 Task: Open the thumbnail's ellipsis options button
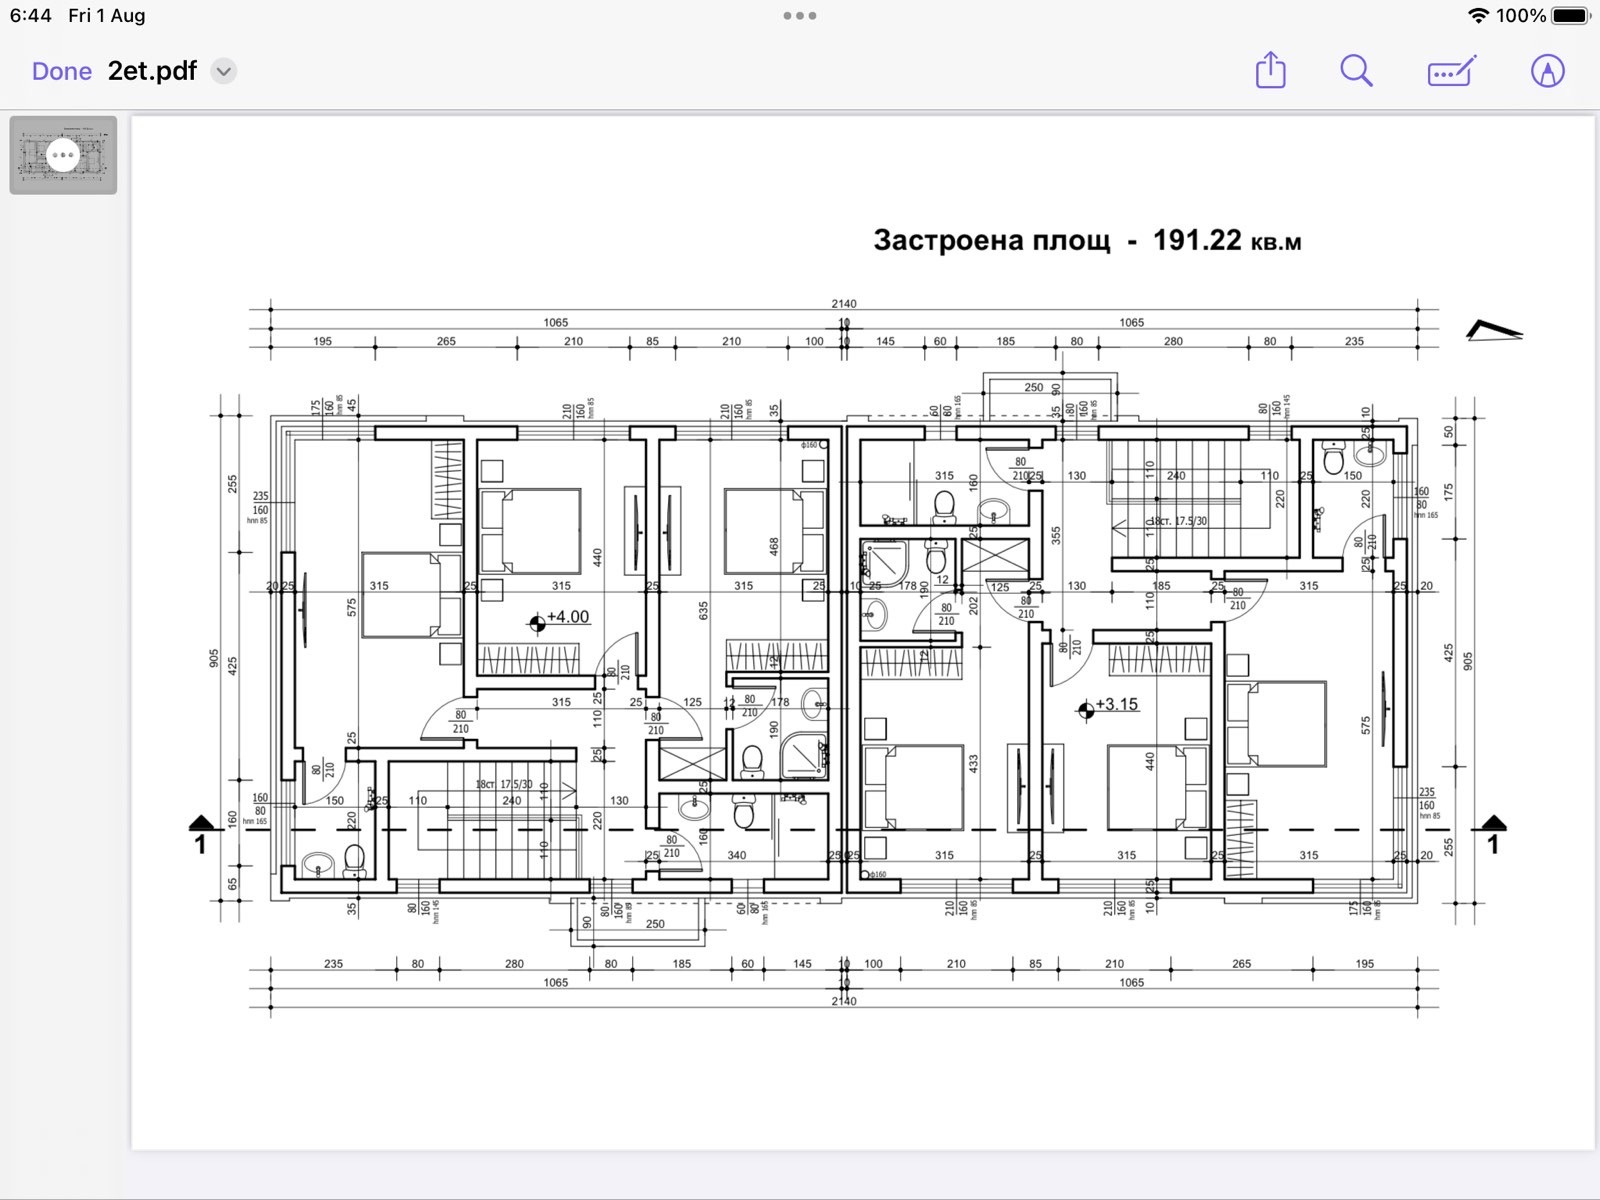click(x=63, y=155)
